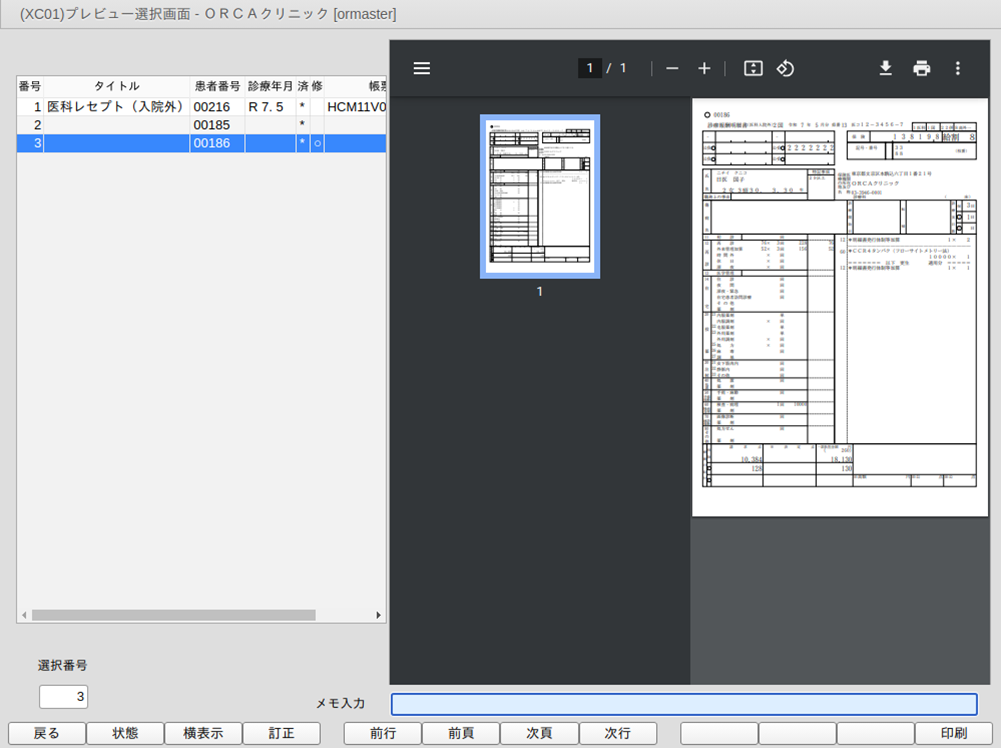
Task: Click the fit to page icon
Action: click(x=753, y=68)
